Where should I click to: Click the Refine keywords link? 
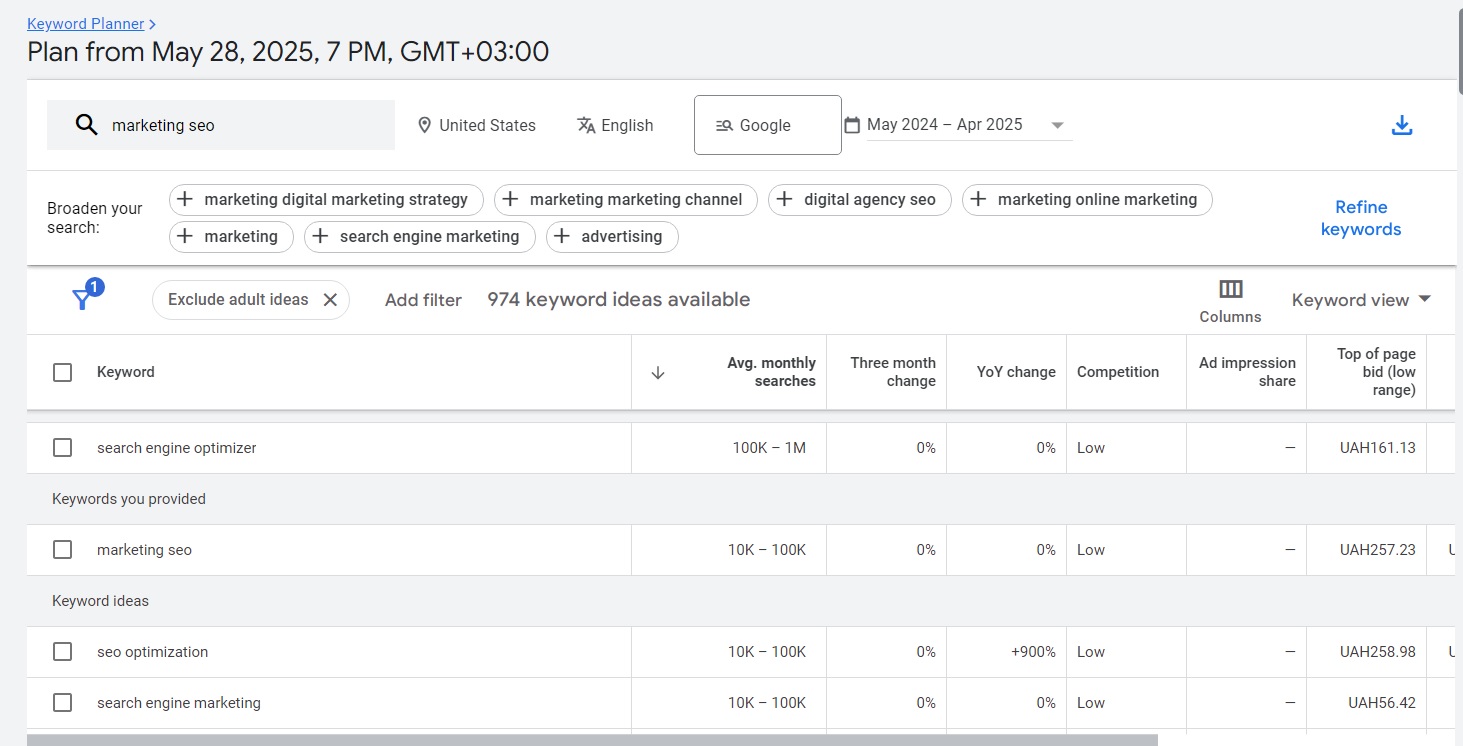tap(1360, 218)
